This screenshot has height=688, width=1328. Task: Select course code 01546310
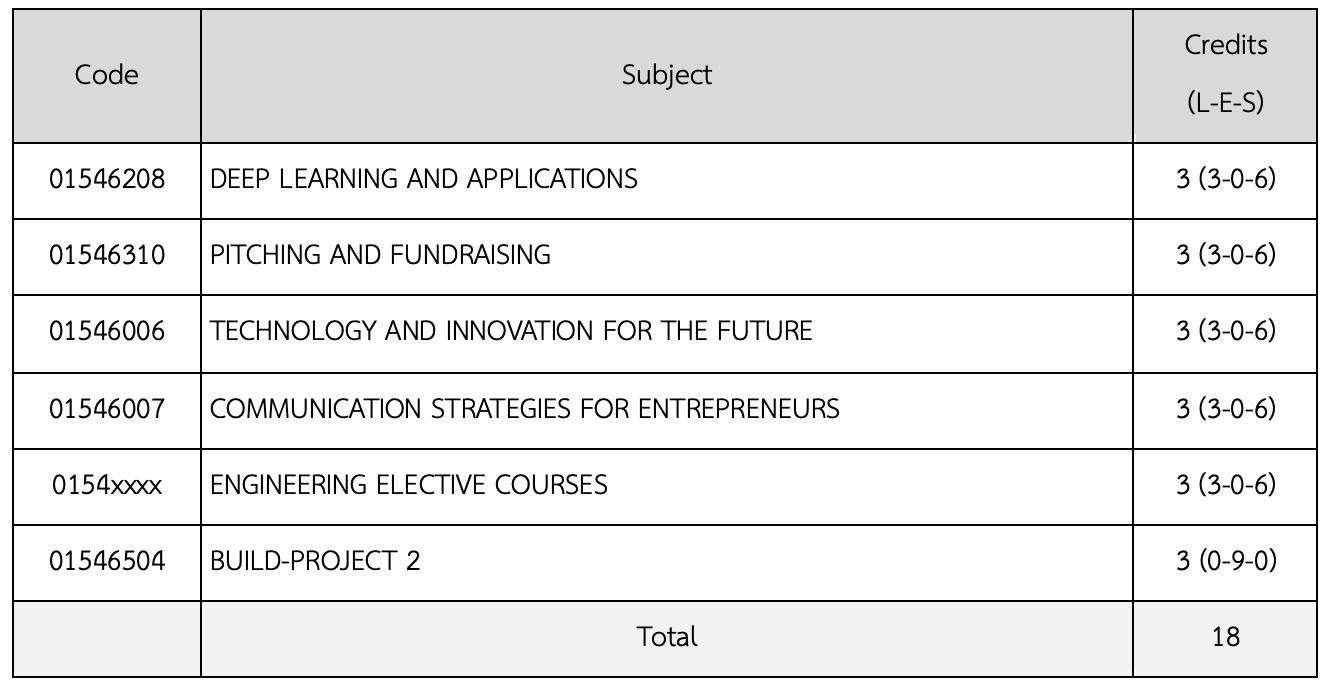click(106, 255)
